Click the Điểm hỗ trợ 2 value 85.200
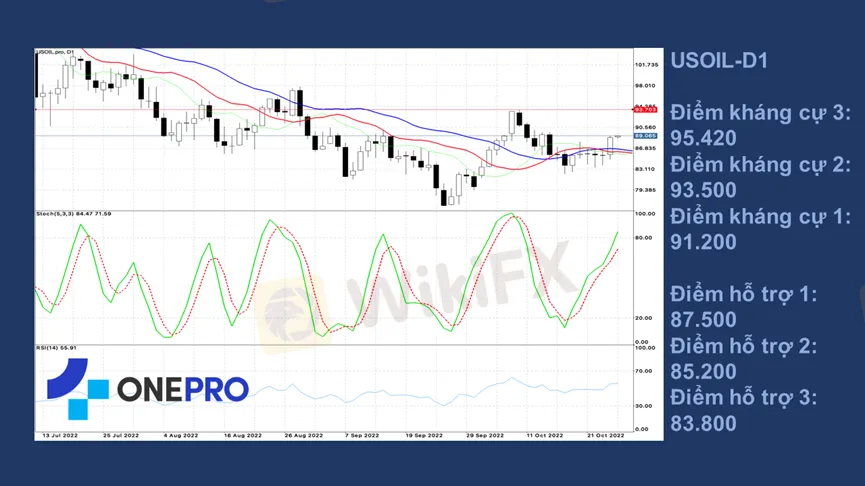The width and height of the screenshot is (865, 486). (x=703, y=372)
